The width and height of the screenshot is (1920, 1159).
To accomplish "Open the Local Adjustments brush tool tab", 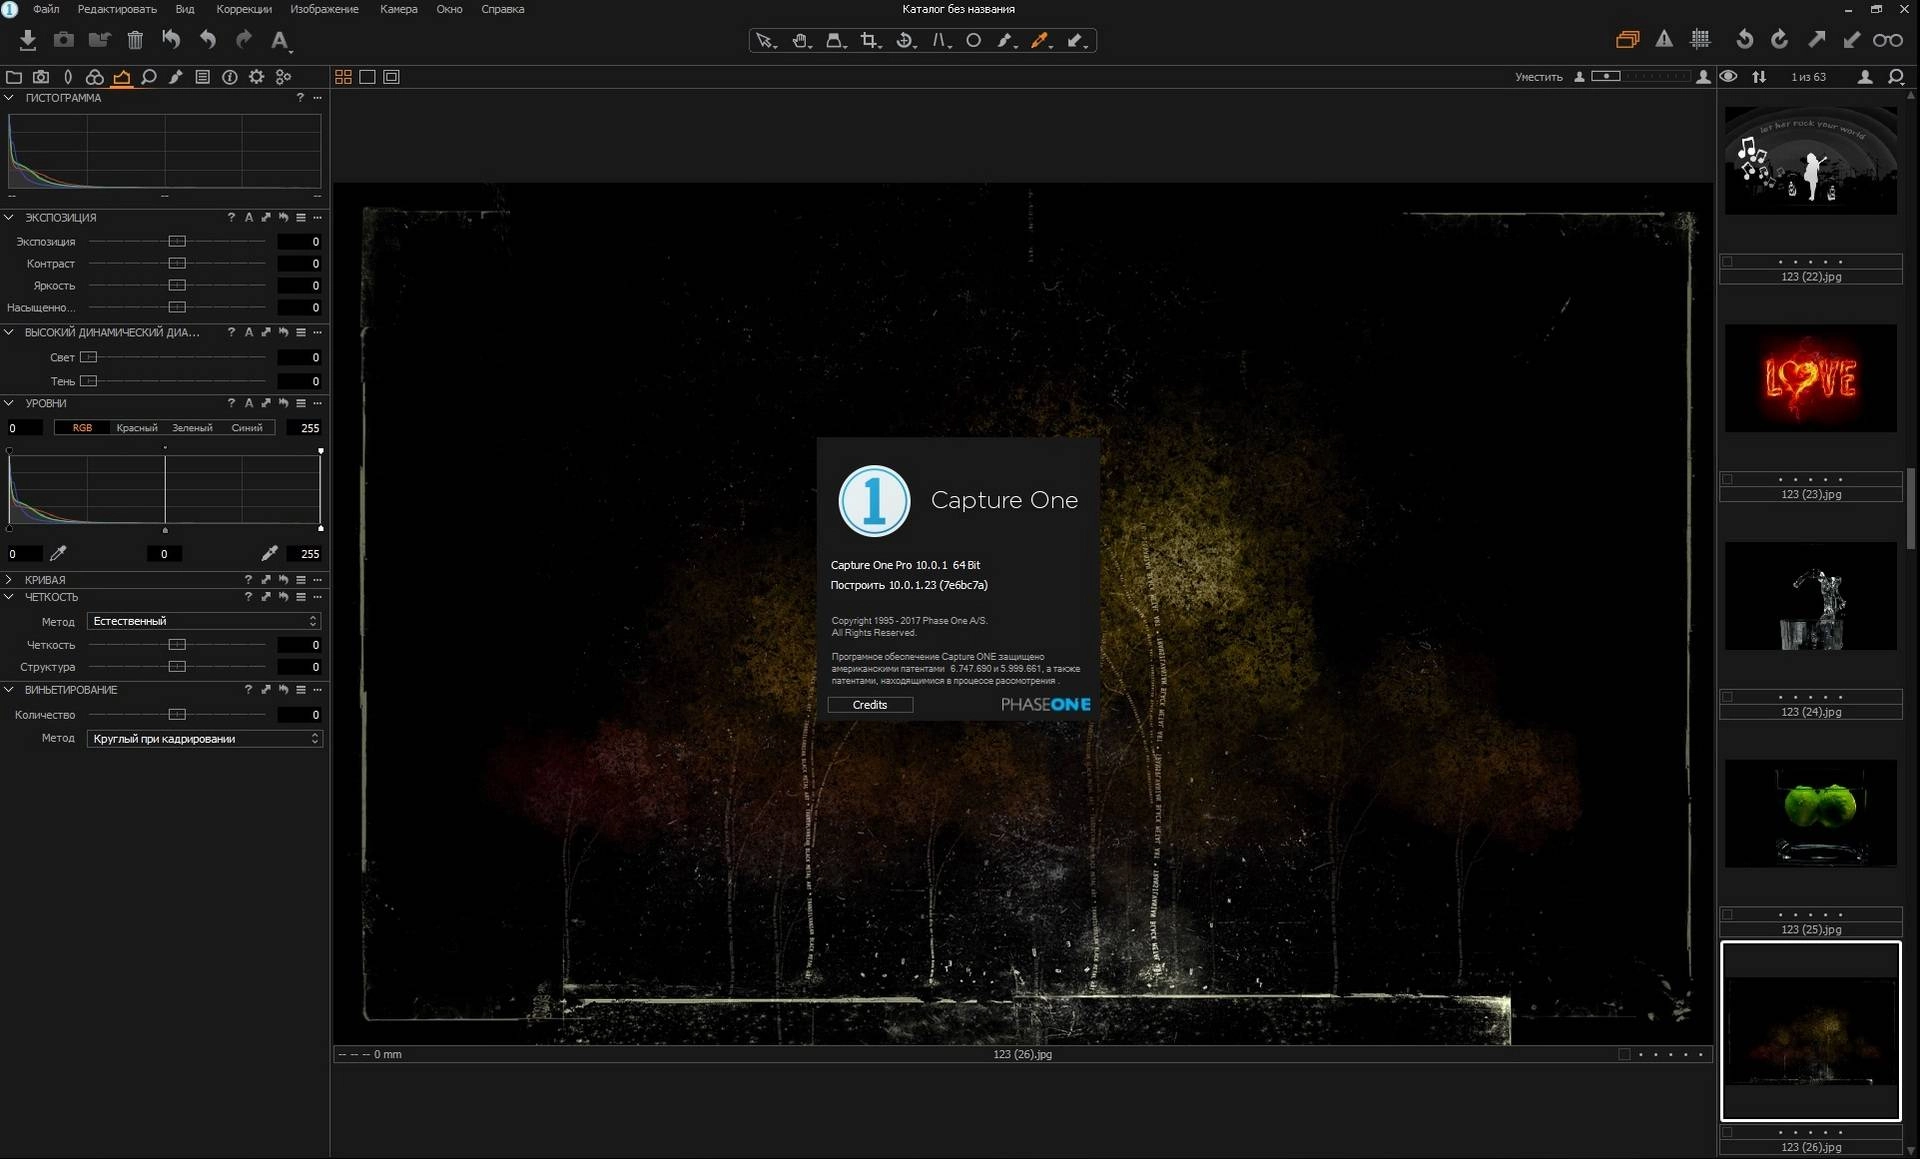I will point(176,77).
